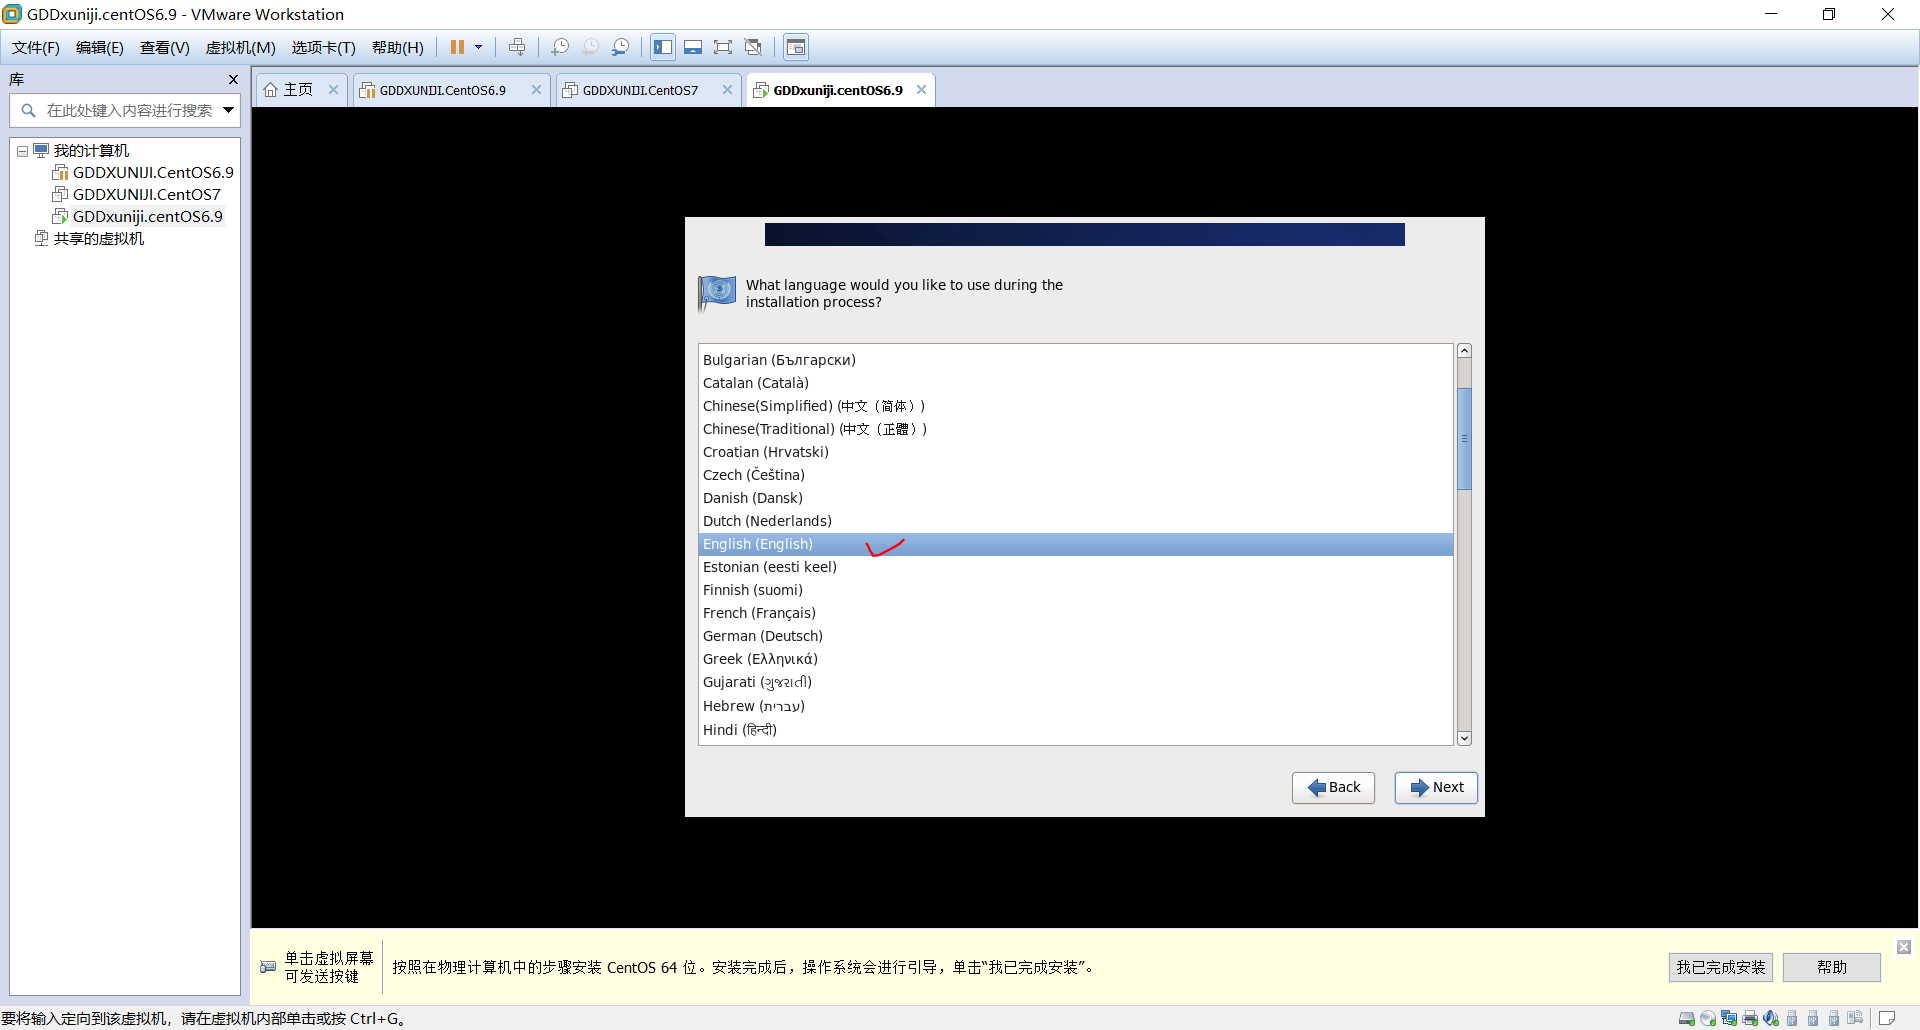The width and height of the screenshot is (1920, 1030).
Task: Click the language list scrollbar thumb
Action: tap(1464, 438)
